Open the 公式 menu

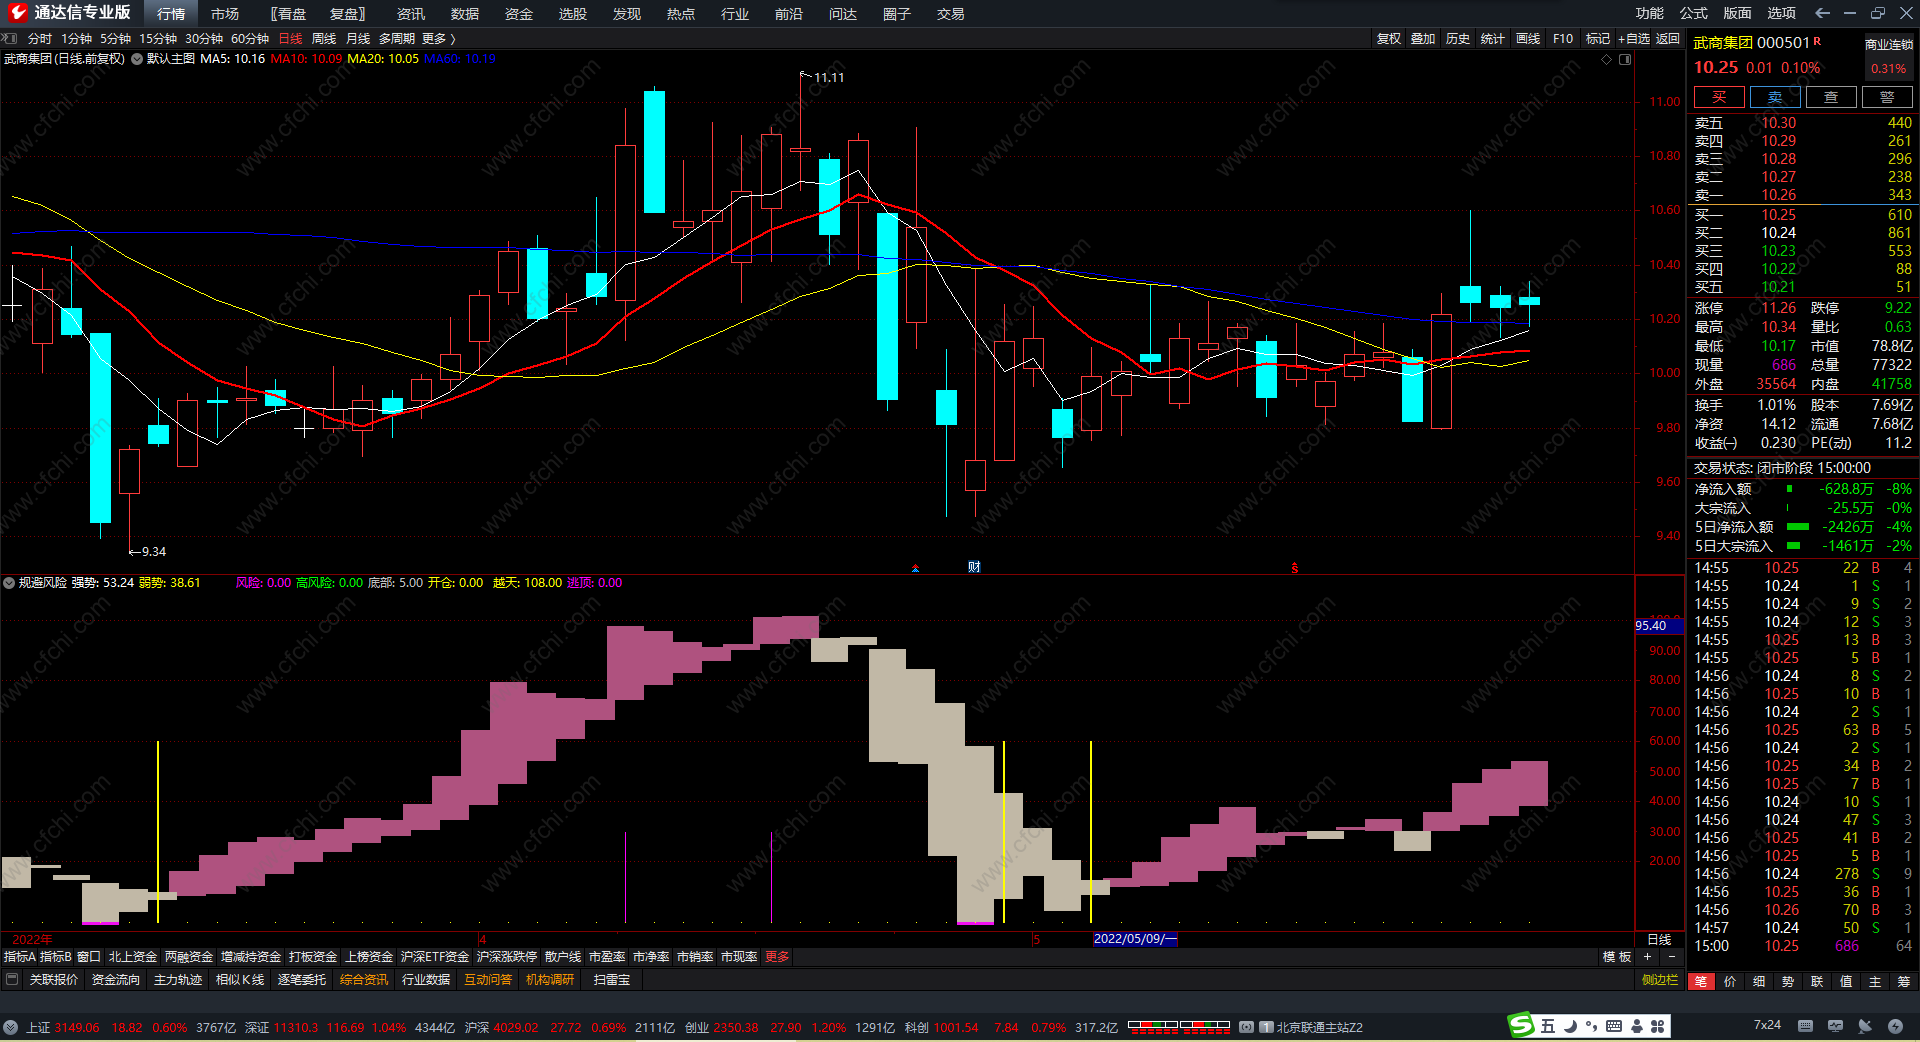point(1694,13)
